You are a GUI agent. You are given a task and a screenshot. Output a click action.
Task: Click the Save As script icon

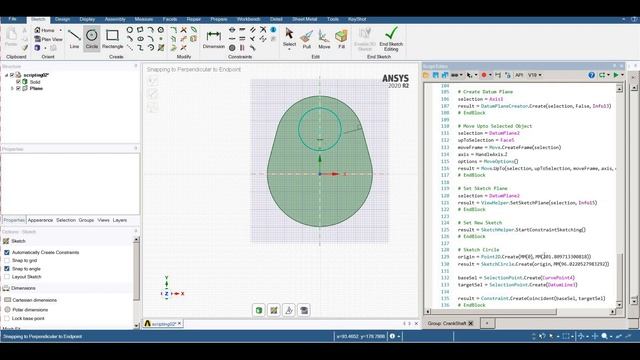(x=444, y=75)
